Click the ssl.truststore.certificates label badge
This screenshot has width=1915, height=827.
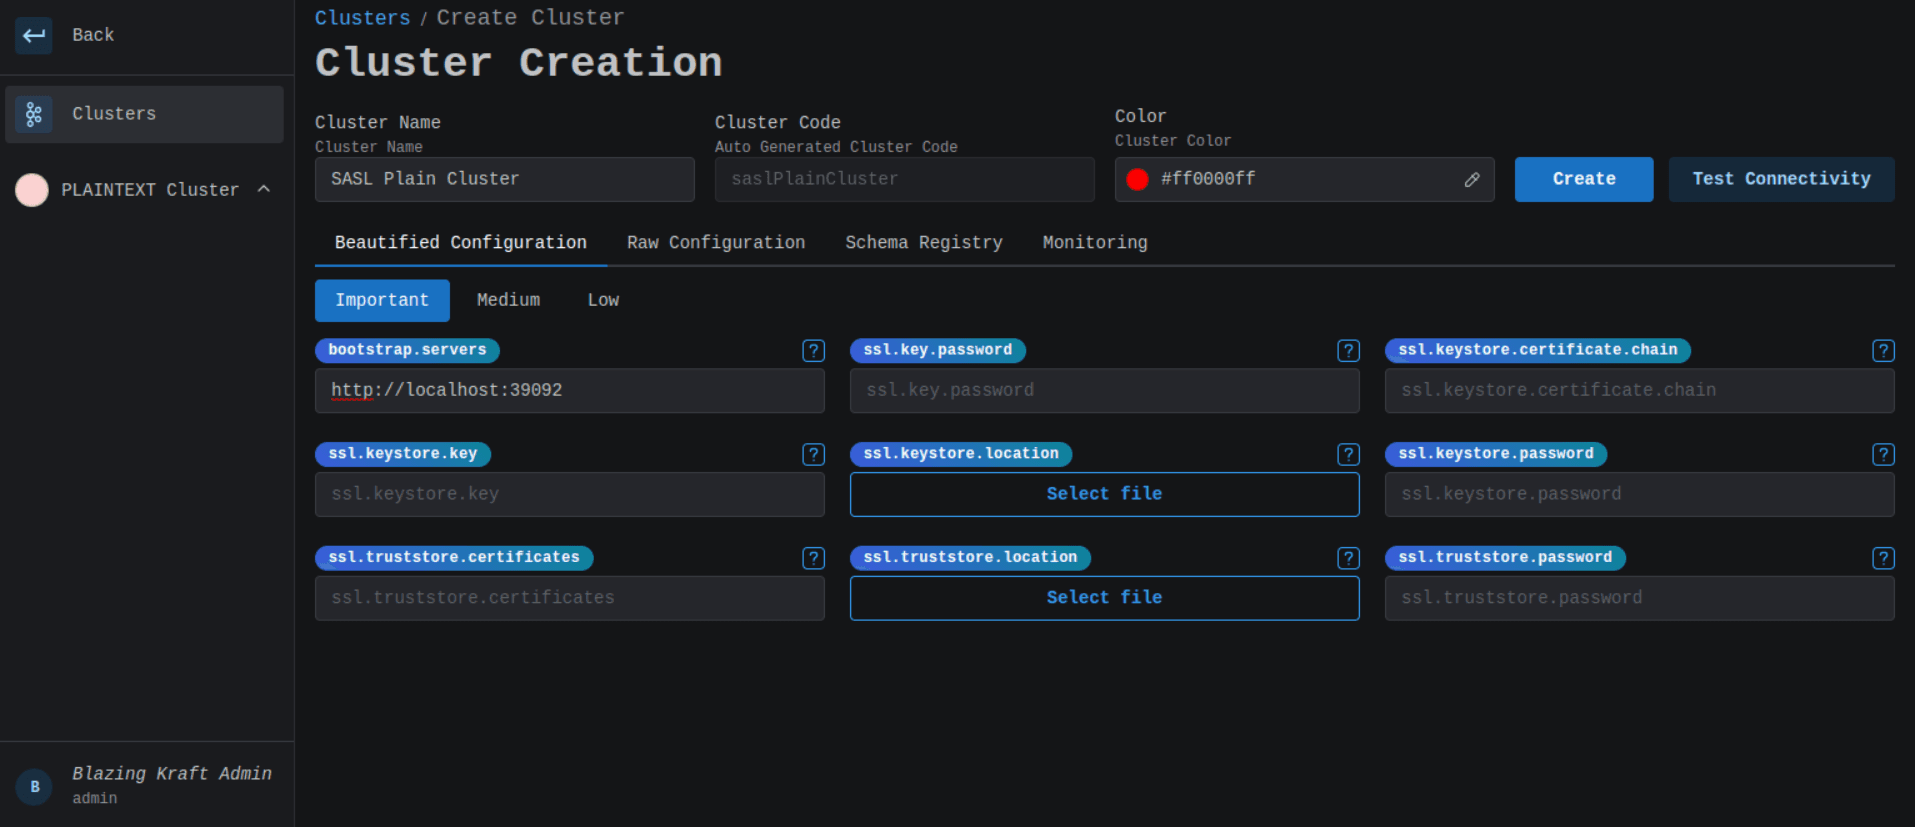pos(454,558)
